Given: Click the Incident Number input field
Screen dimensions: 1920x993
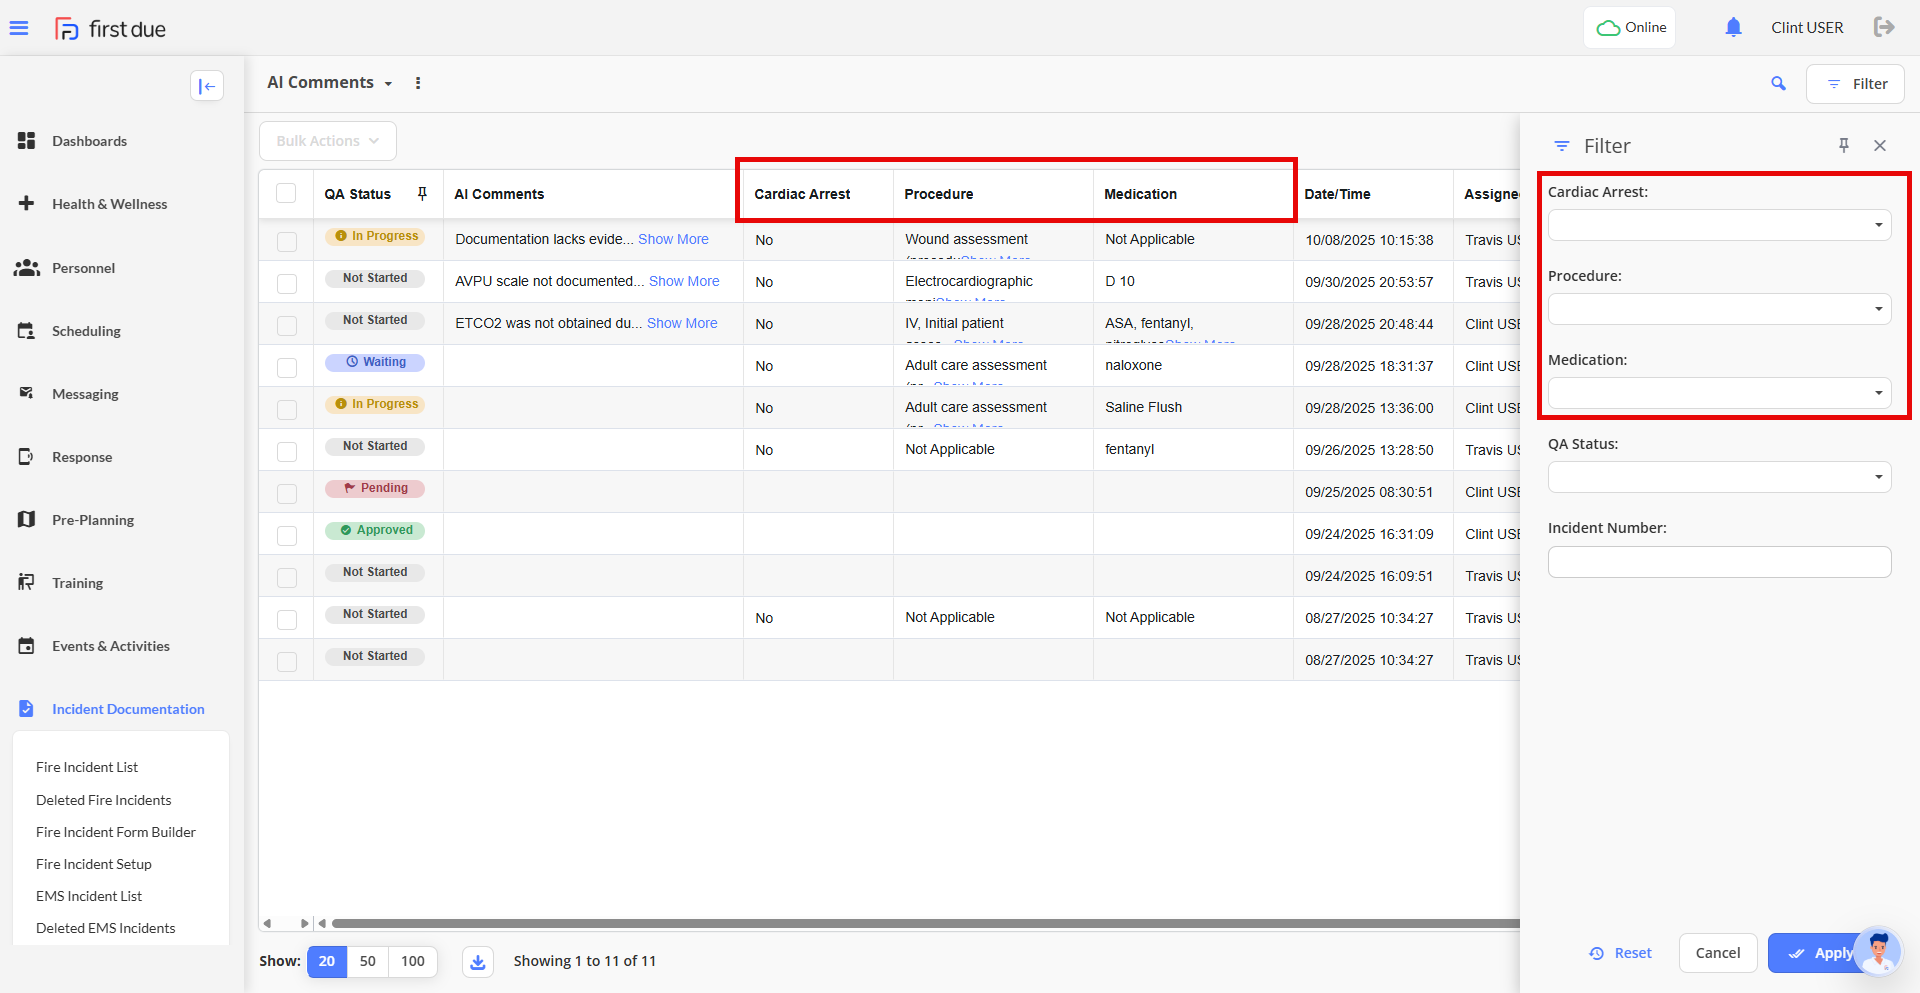Looking at the screenshot, I should point(1719,562).
